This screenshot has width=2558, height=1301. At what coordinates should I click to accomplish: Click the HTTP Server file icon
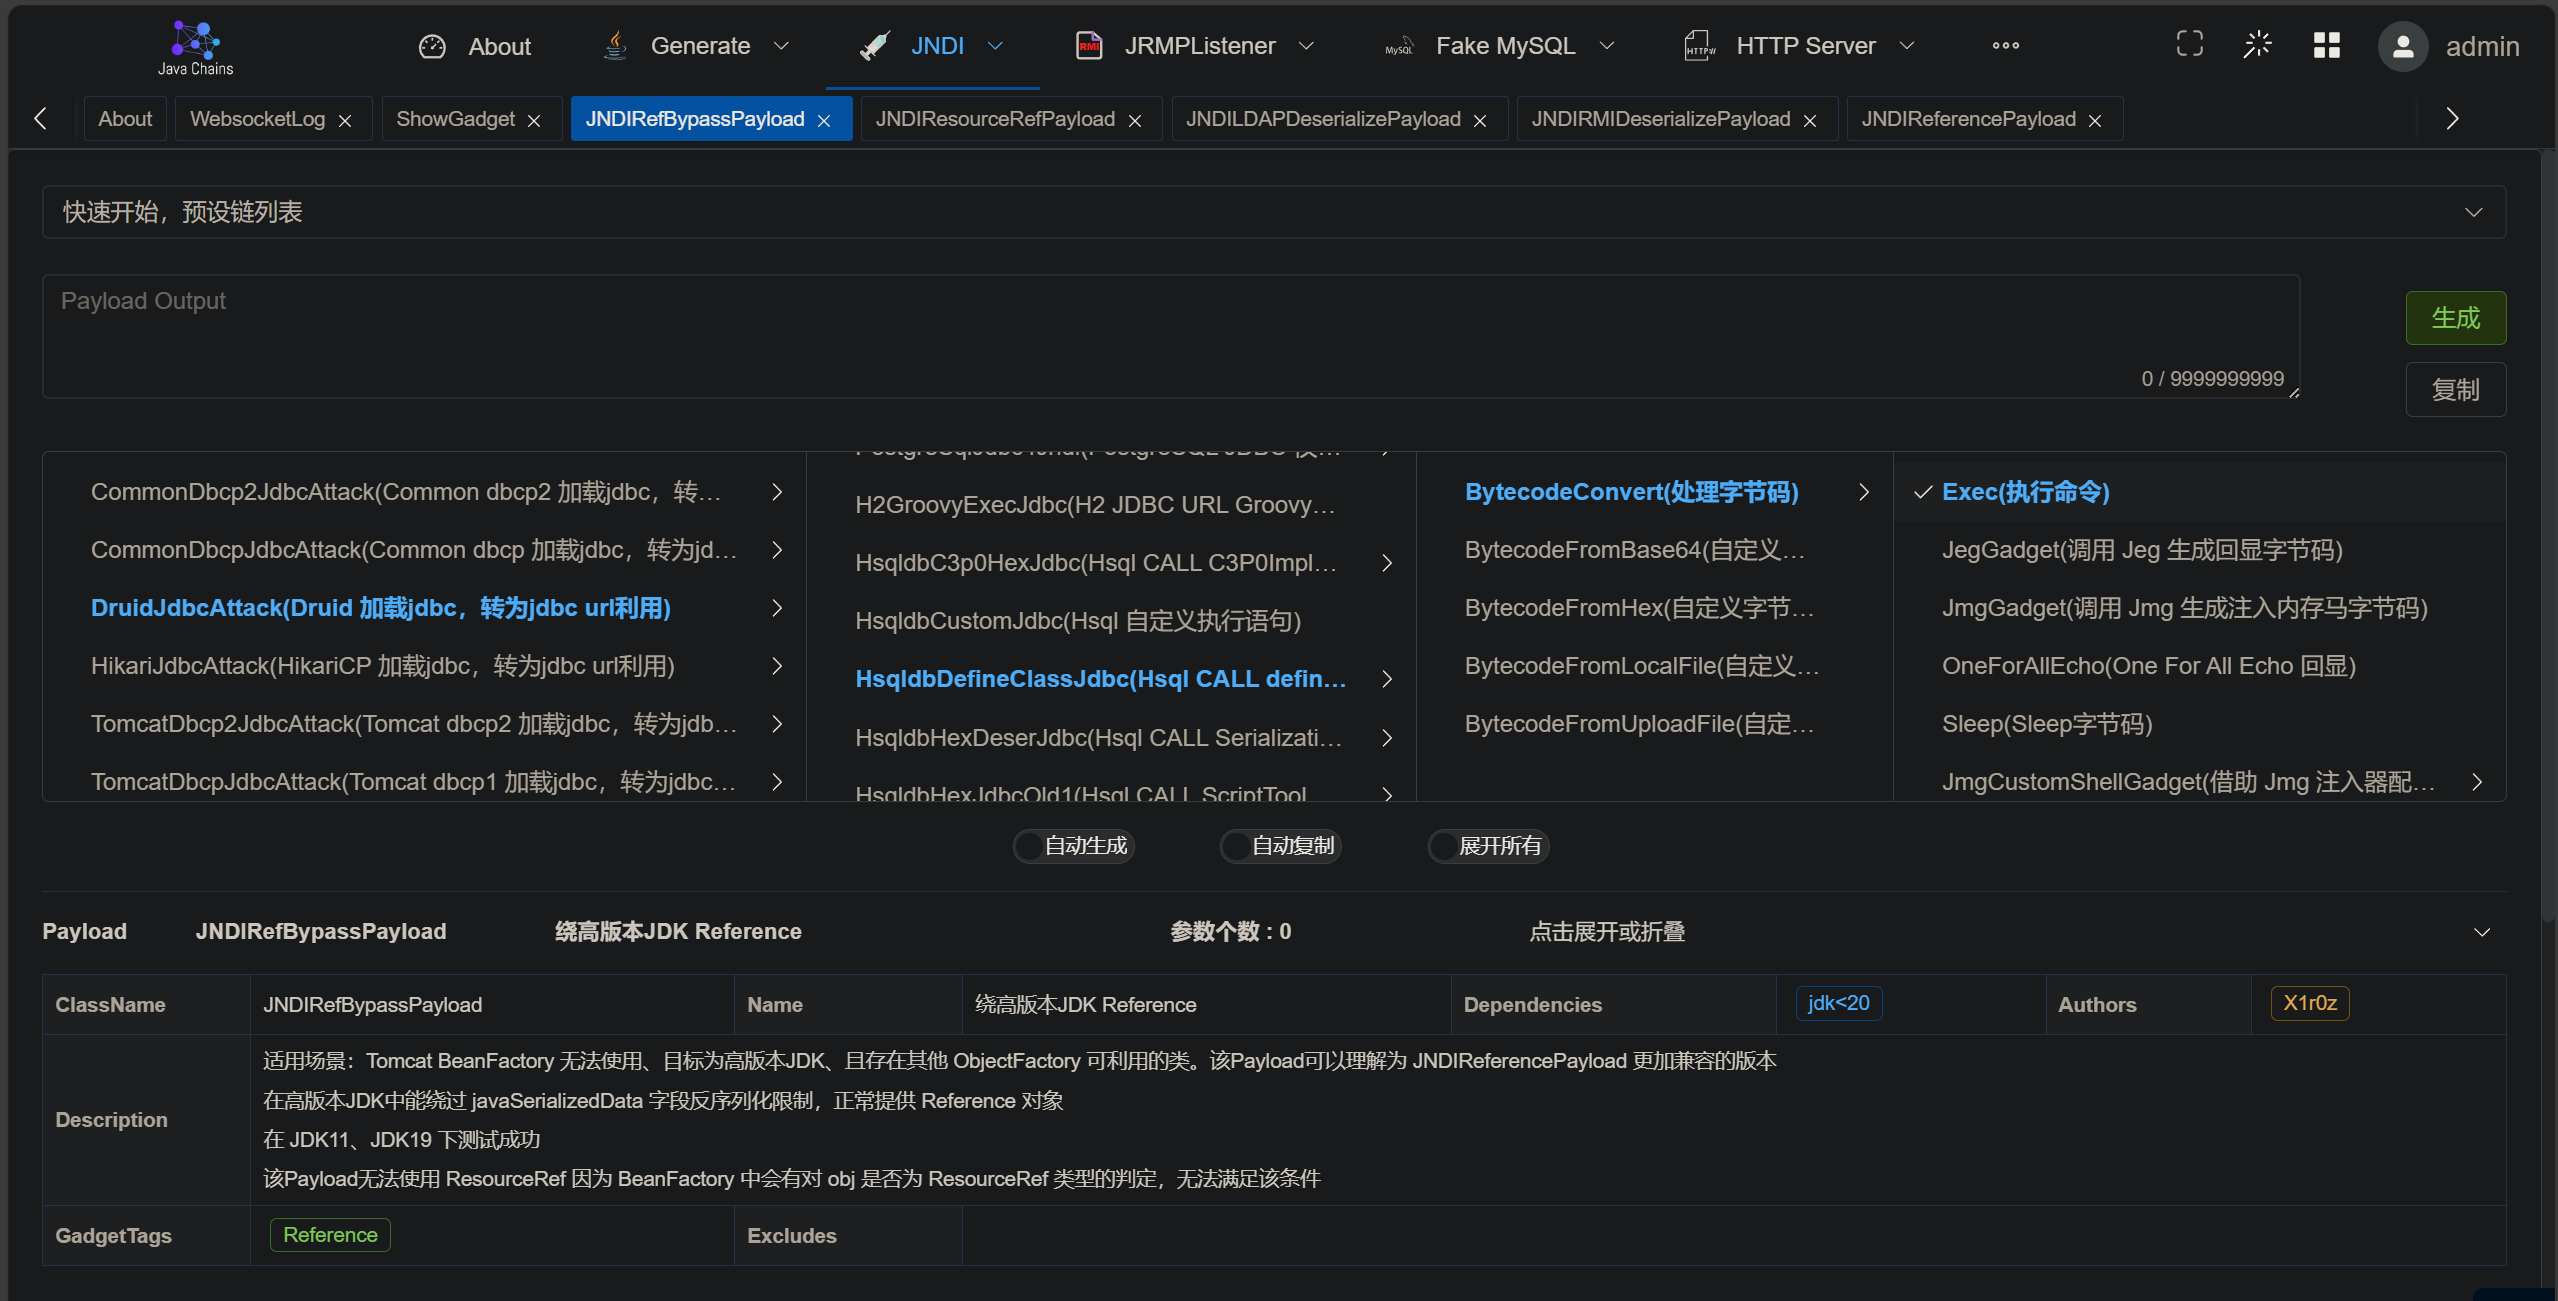1700,46
